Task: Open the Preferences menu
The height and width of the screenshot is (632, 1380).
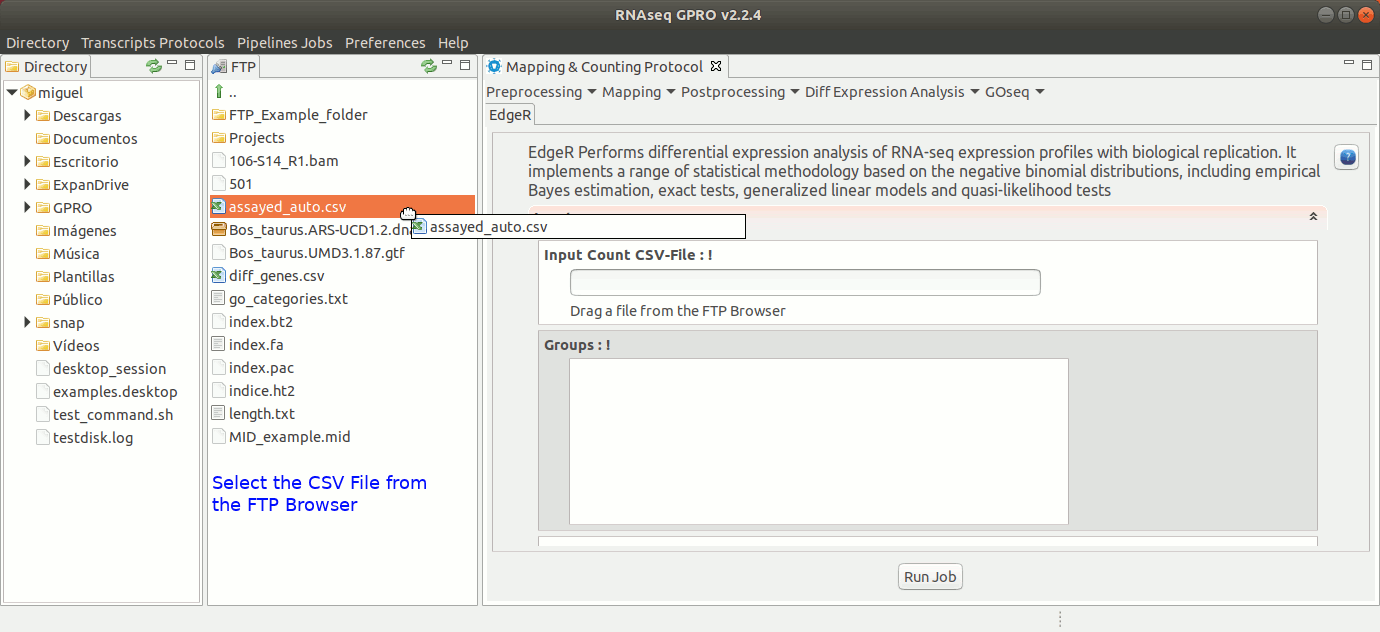Action: (385, 43)
